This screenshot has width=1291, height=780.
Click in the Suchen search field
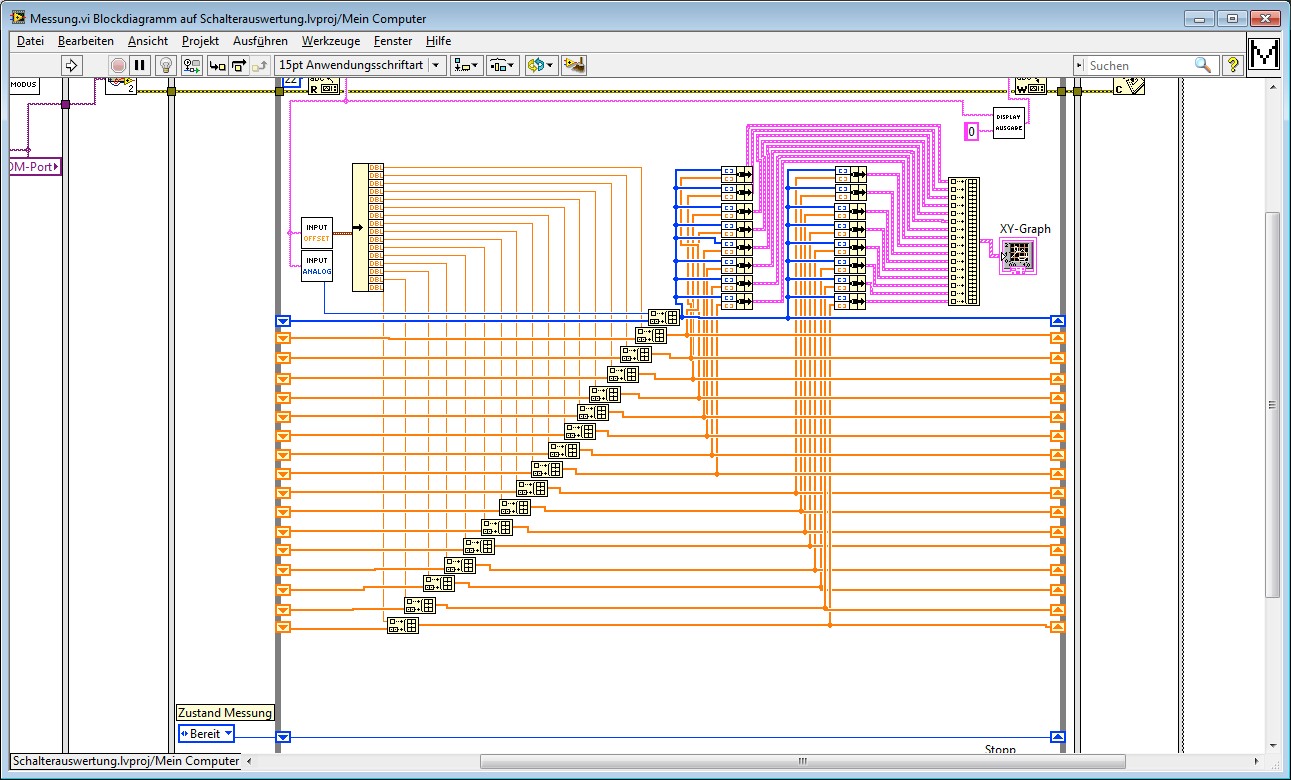coord(1140,65)
